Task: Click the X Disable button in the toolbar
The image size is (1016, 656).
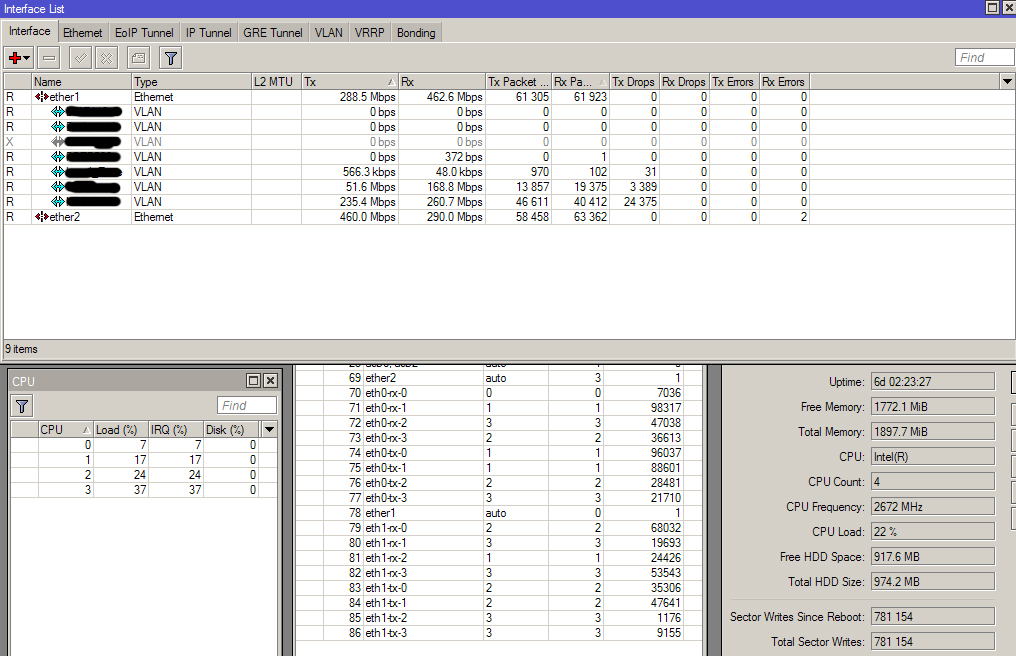Action: pyautogui.click(x=106, y=58)
